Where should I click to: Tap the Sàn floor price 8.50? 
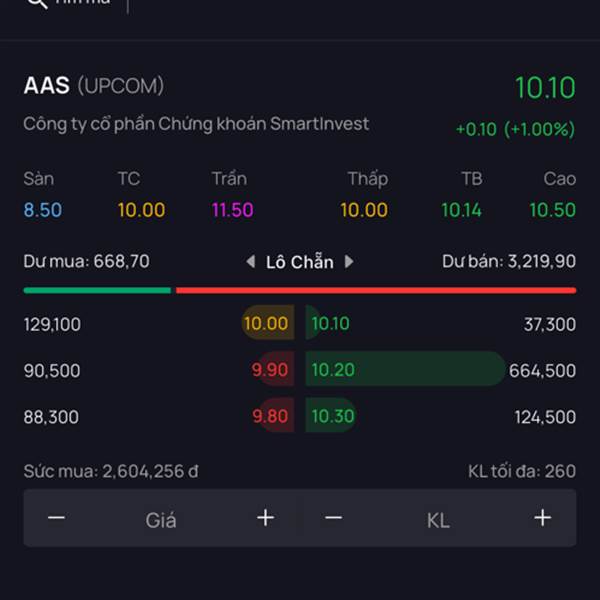tap(43, 210)
